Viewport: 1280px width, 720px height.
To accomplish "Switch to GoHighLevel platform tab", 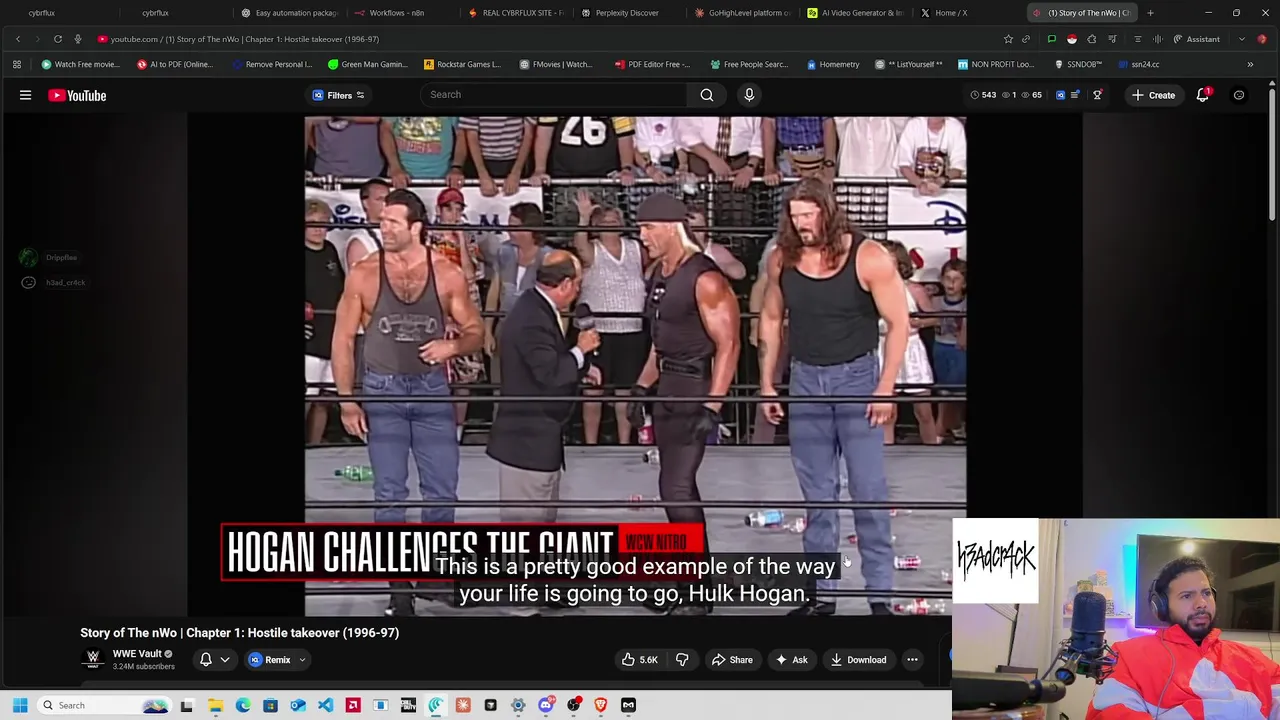I will click(x=742, y=13).
